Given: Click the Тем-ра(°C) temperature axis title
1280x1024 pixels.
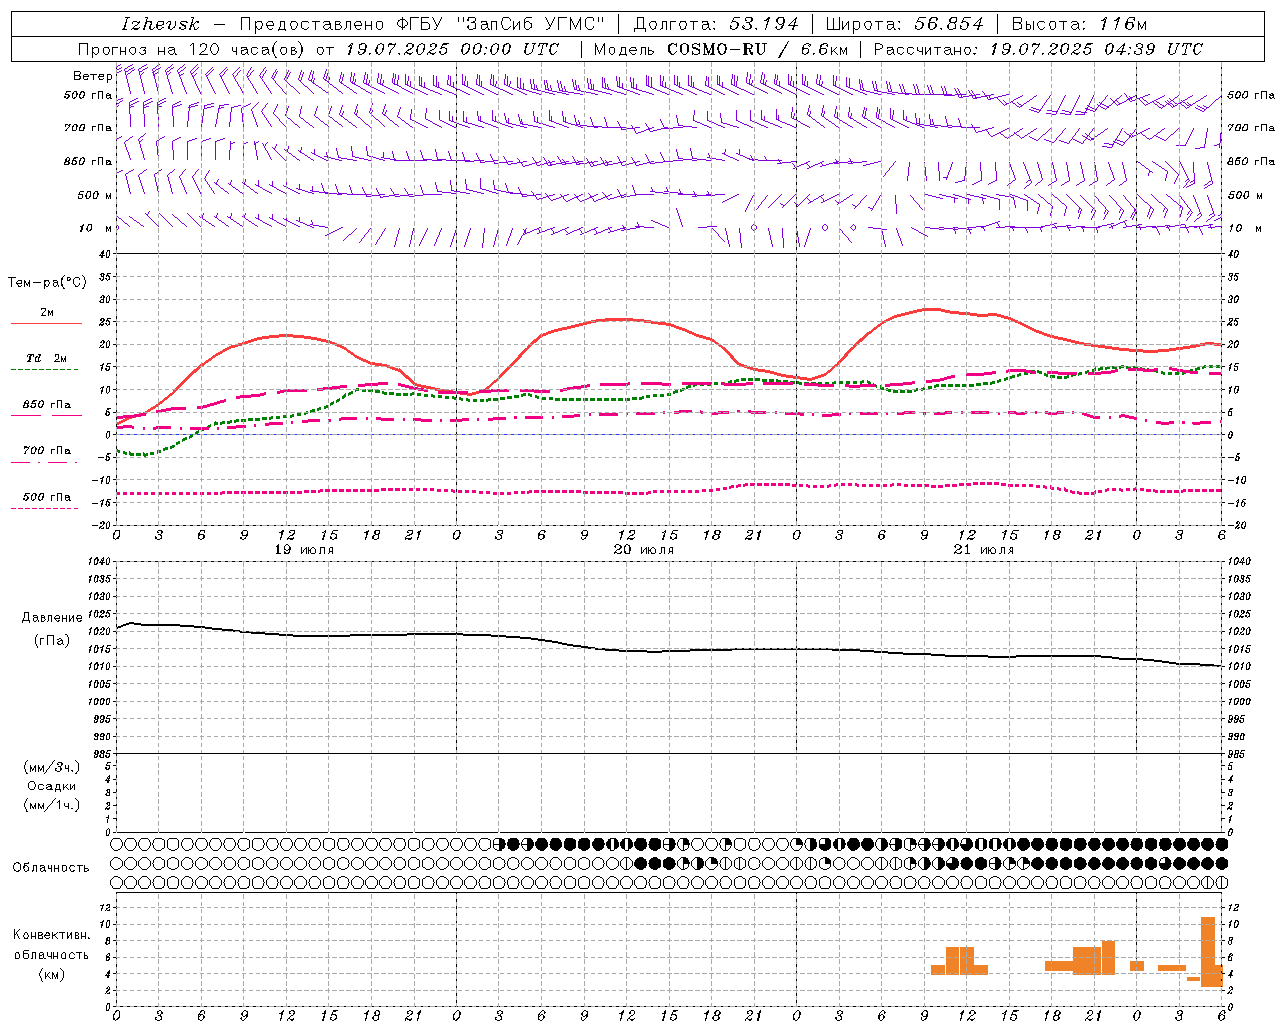Looking at the screenshot, I should (47, 283).
